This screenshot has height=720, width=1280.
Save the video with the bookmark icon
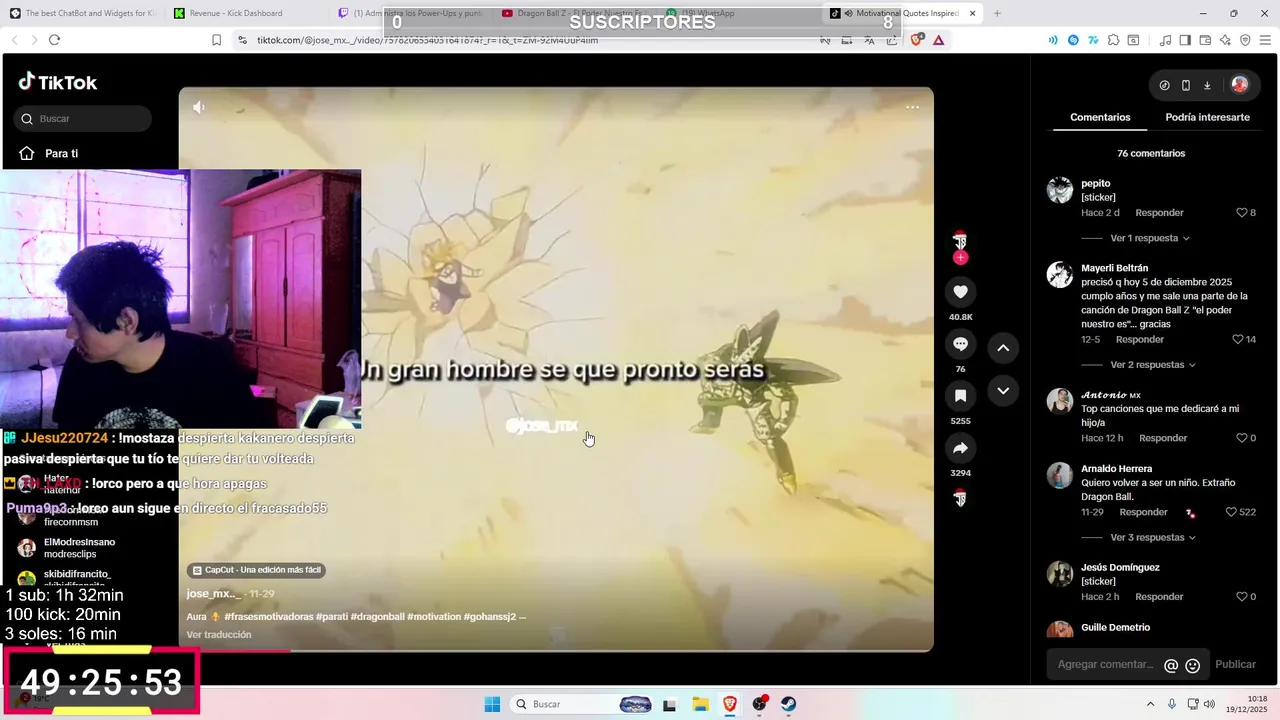pos(960,396)
